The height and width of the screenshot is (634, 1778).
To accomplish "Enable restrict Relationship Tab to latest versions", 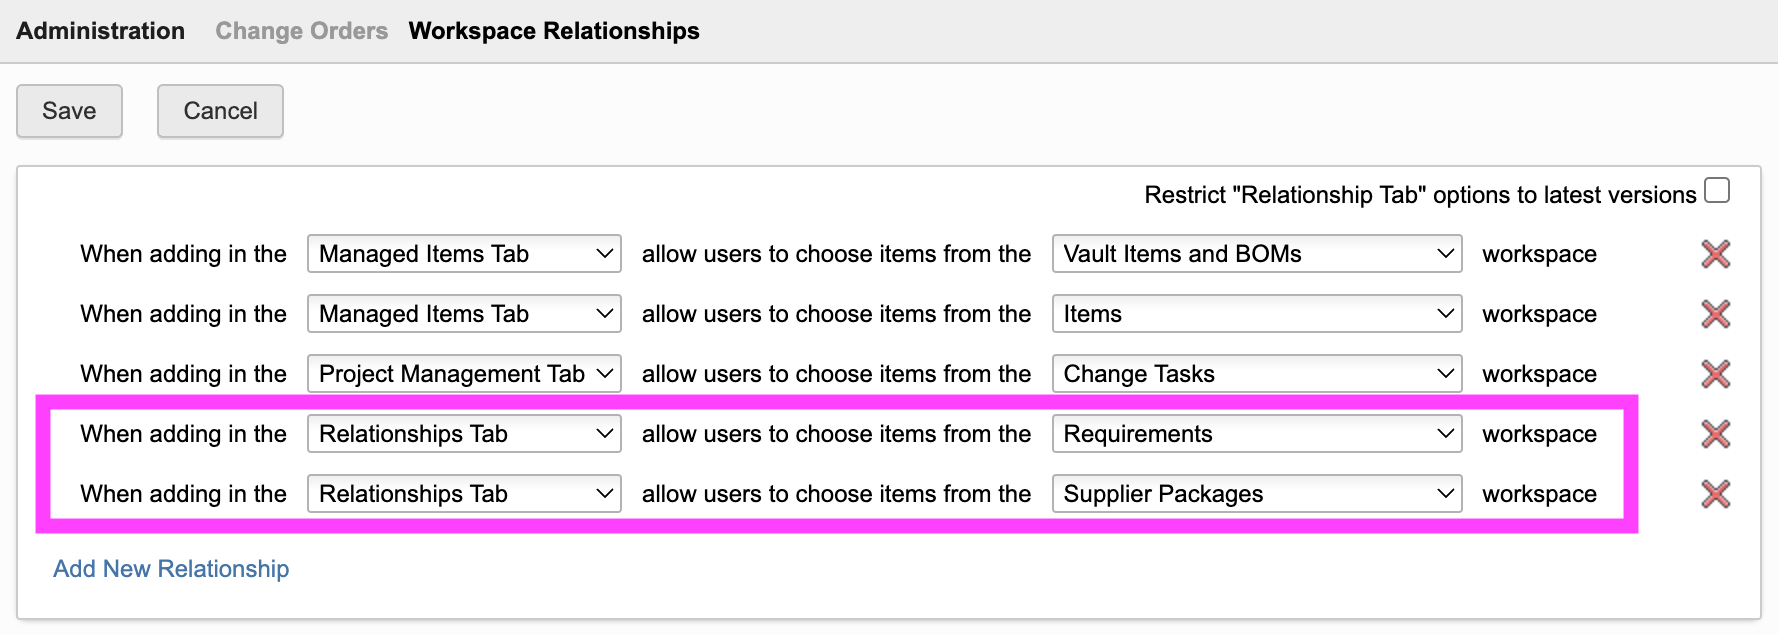I will coord(1717,190).
